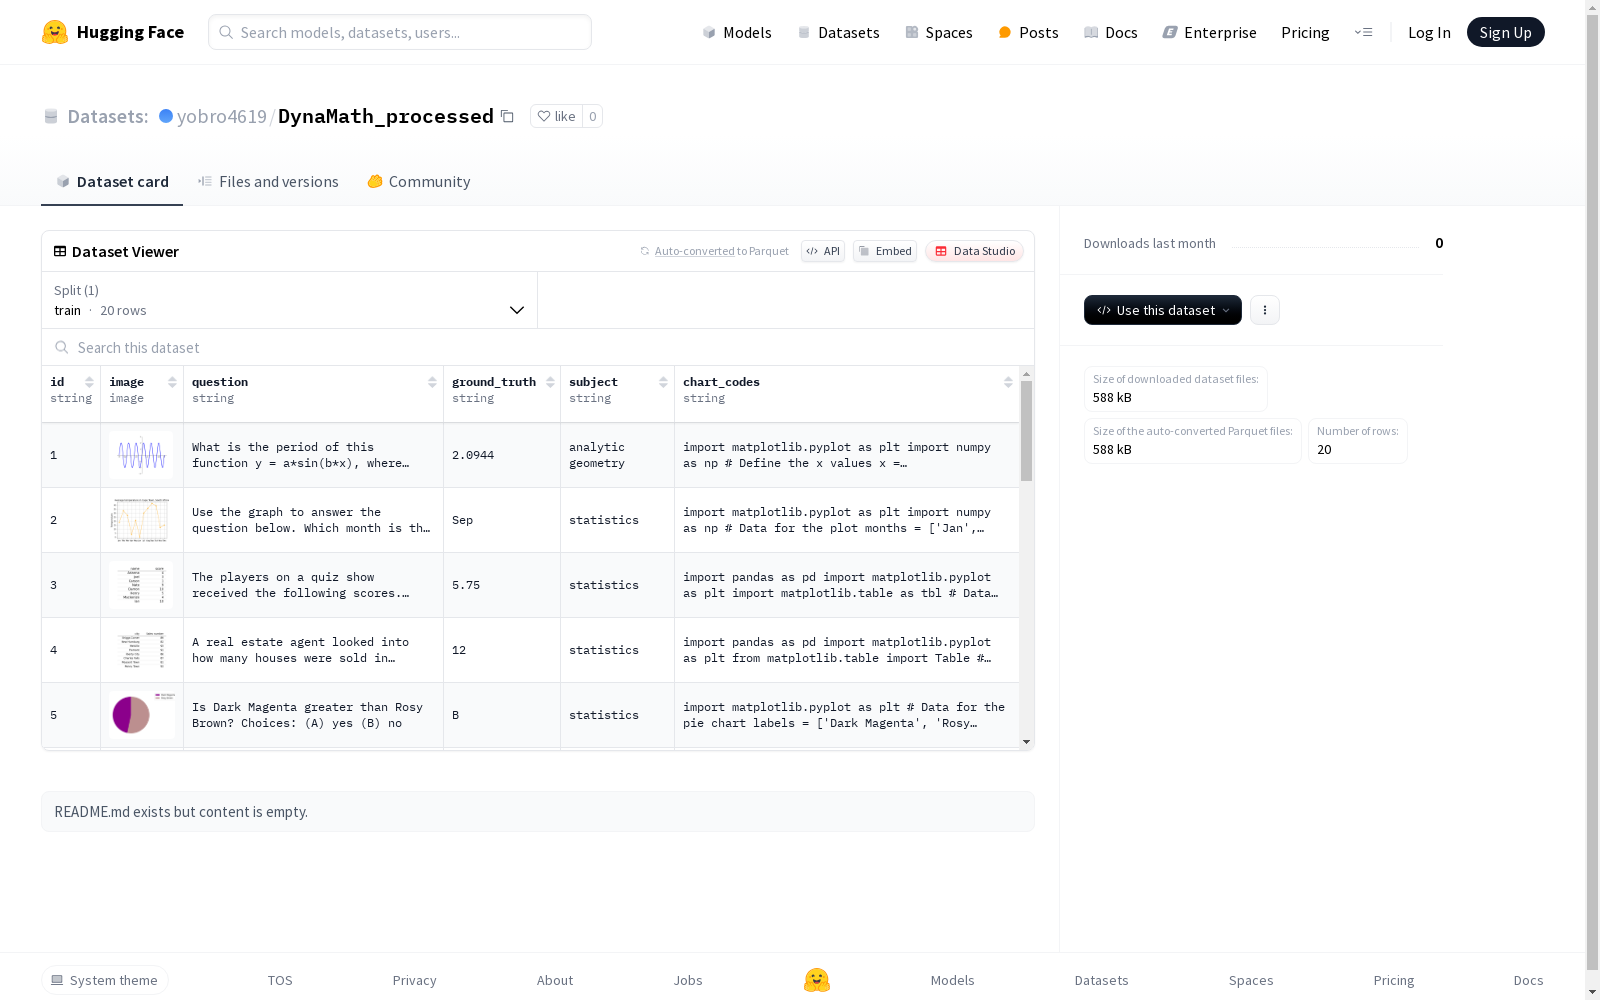The width and height of the screenshot is (1600, 1000).
Task: Open Pricing in top navigation
Action: 1305,32
